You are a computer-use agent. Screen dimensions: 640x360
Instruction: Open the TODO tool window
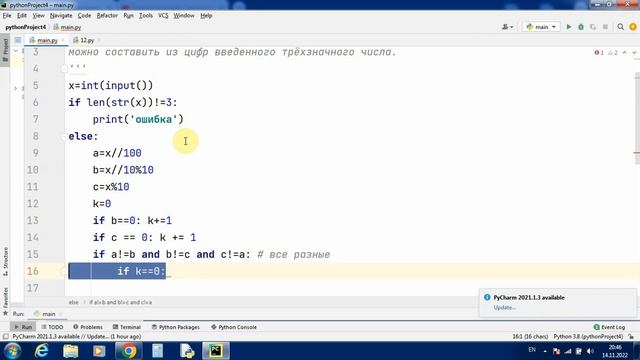53,327
